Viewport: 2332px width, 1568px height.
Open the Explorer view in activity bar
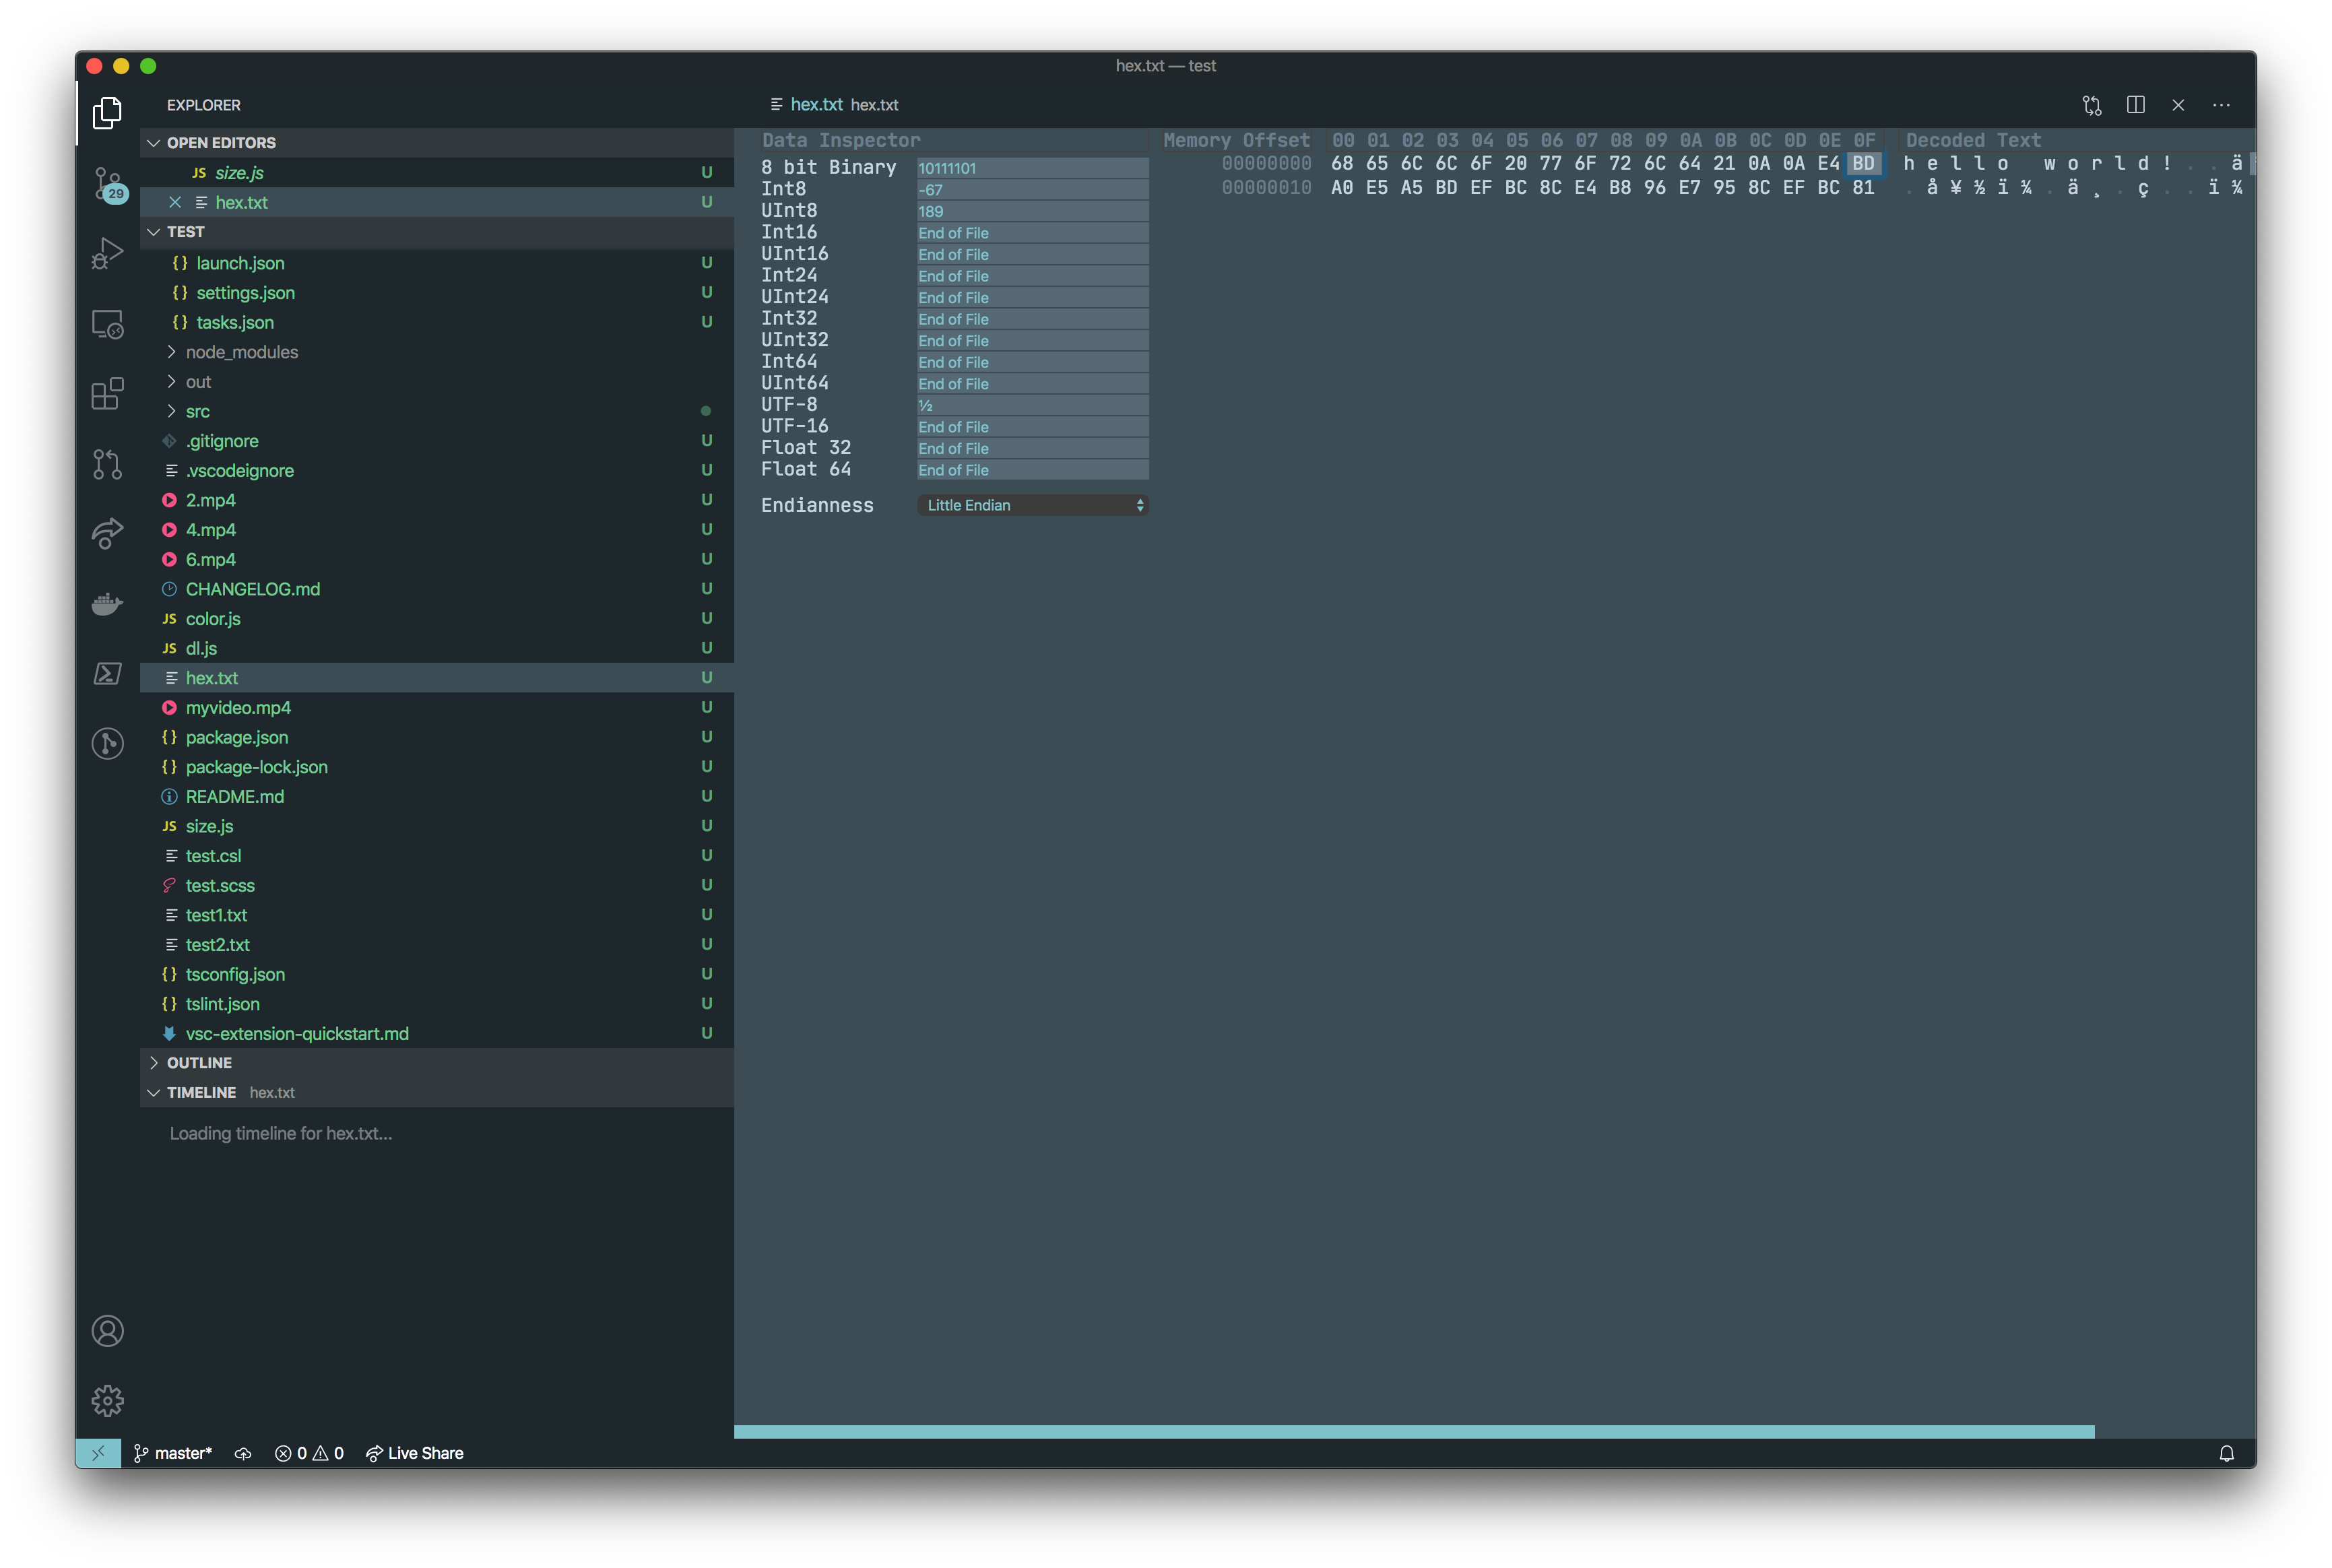[107, 112]
